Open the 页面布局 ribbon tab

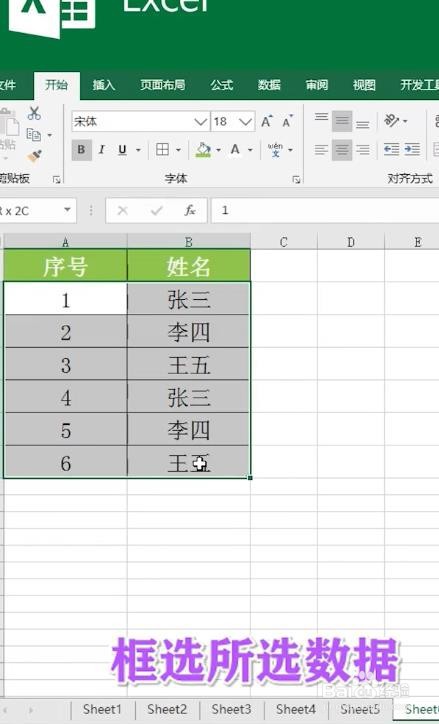click(163, 85)
